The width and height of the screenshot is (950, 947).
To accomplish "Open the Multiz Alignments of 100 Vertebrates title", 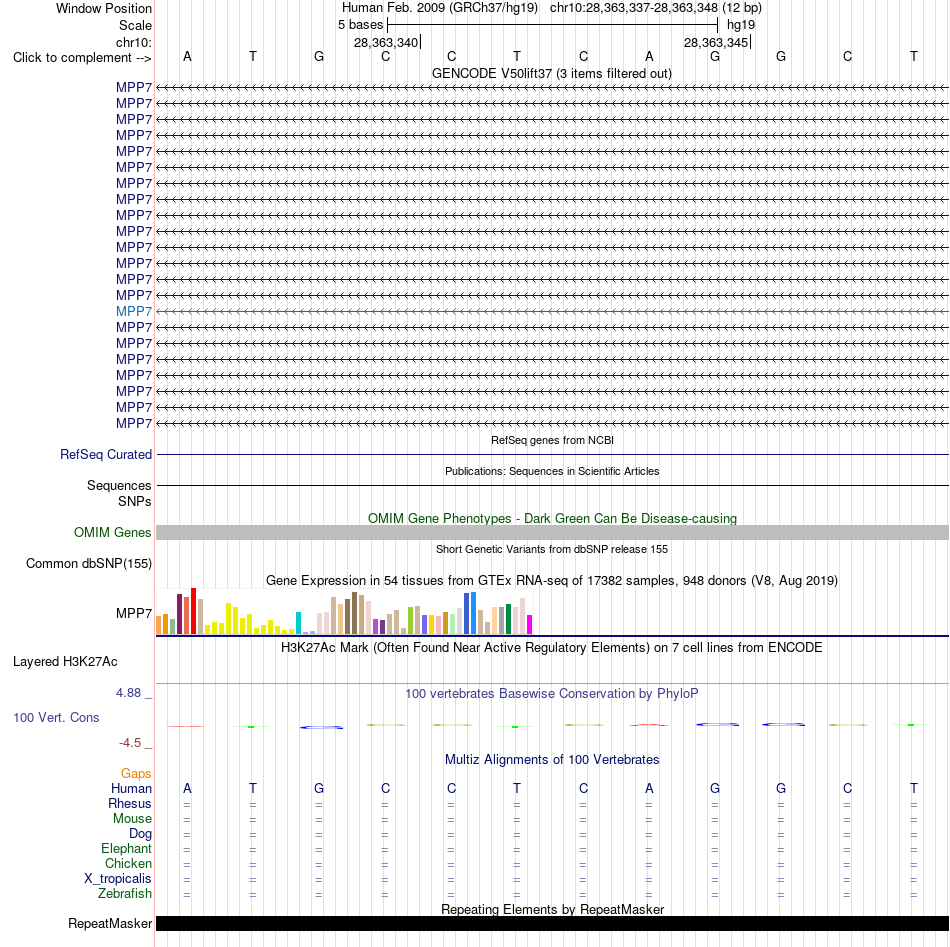I will tap(552, 760).
